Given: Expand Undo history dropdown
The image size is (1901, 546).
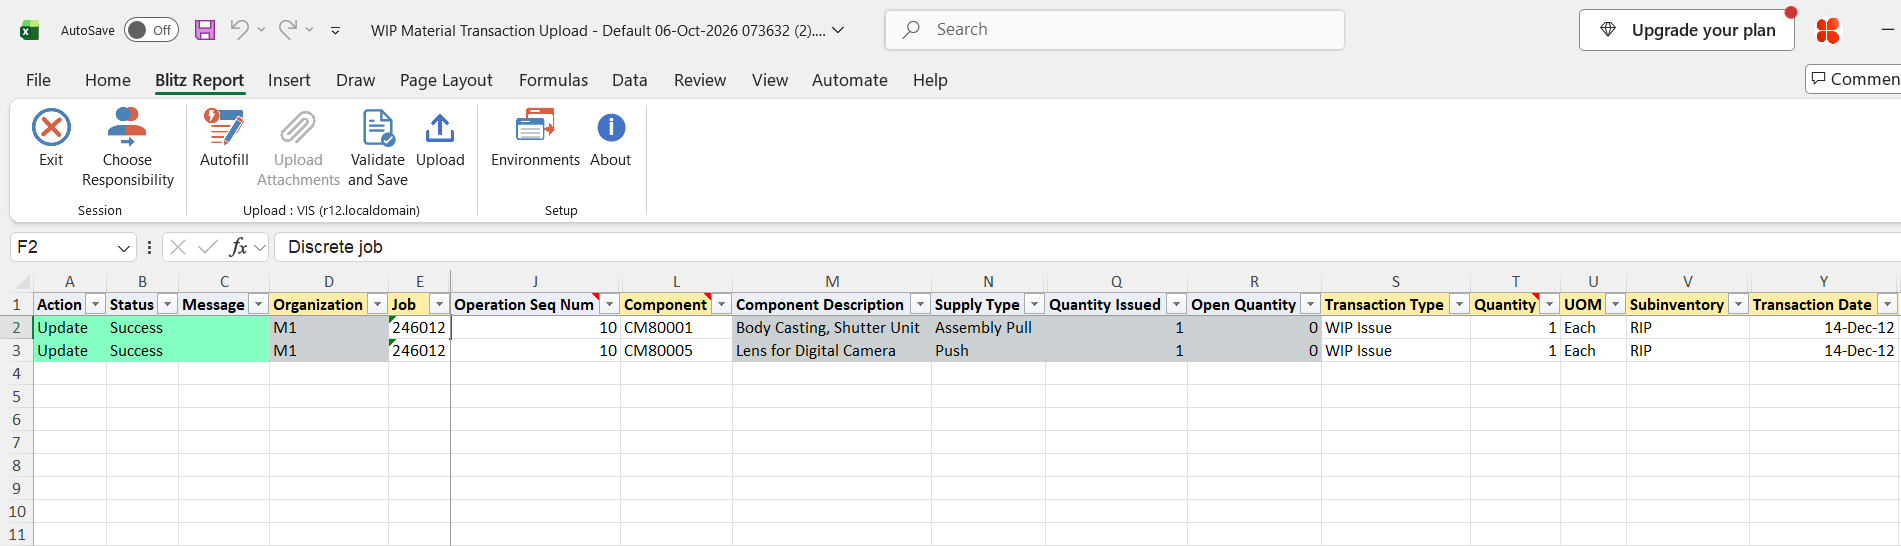Looking at the screenshot, I should click(261, 30).
